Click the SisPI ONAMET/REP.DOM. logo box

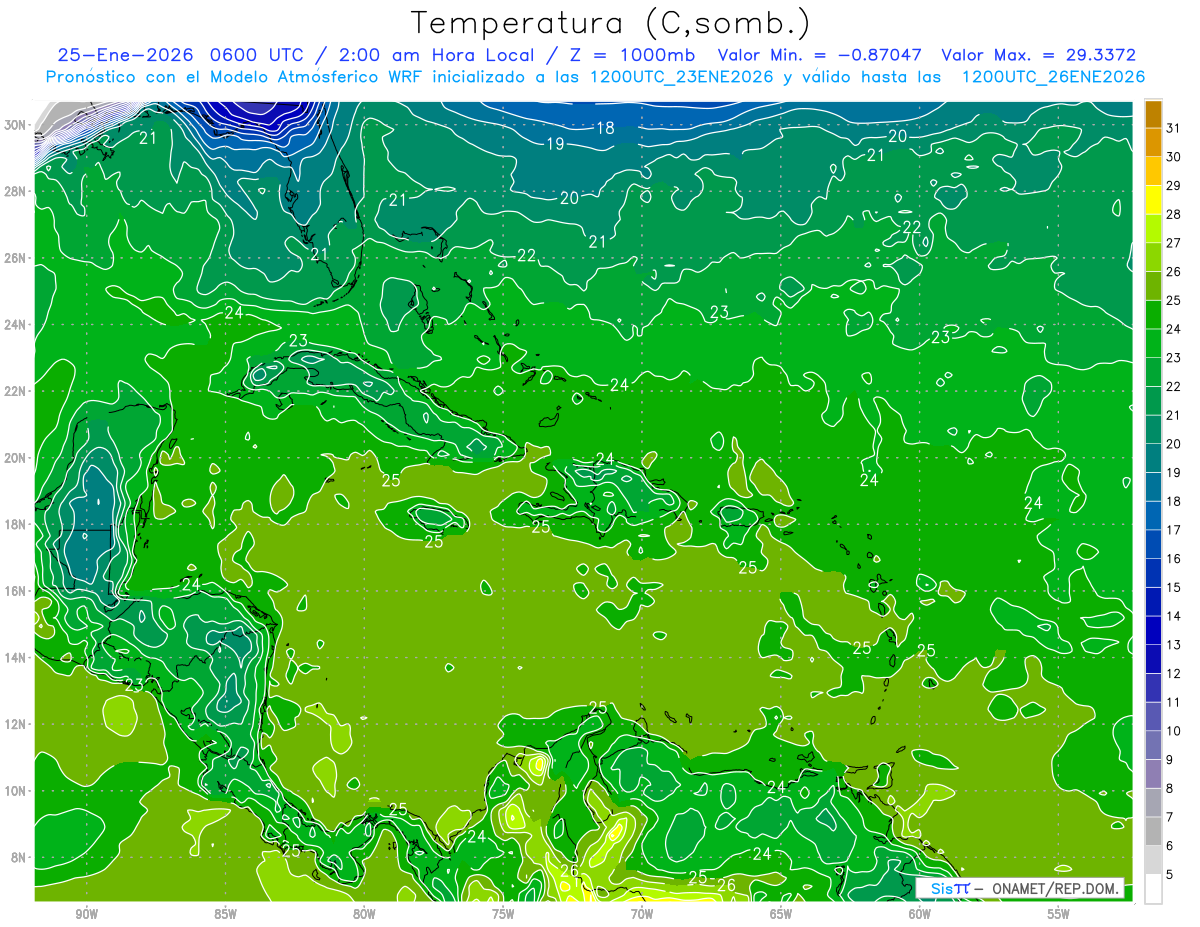[x=1019, y=888]
